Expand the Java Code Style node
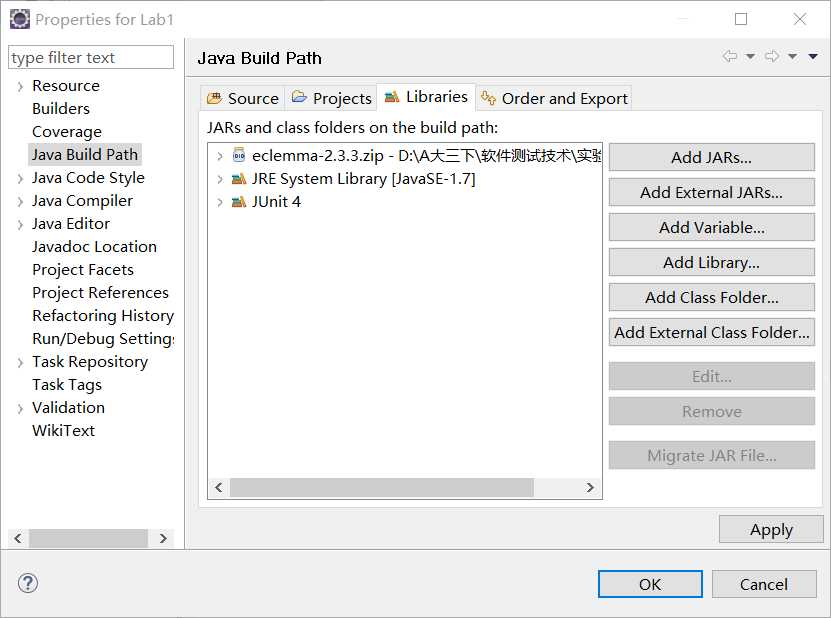 point(20,179)
